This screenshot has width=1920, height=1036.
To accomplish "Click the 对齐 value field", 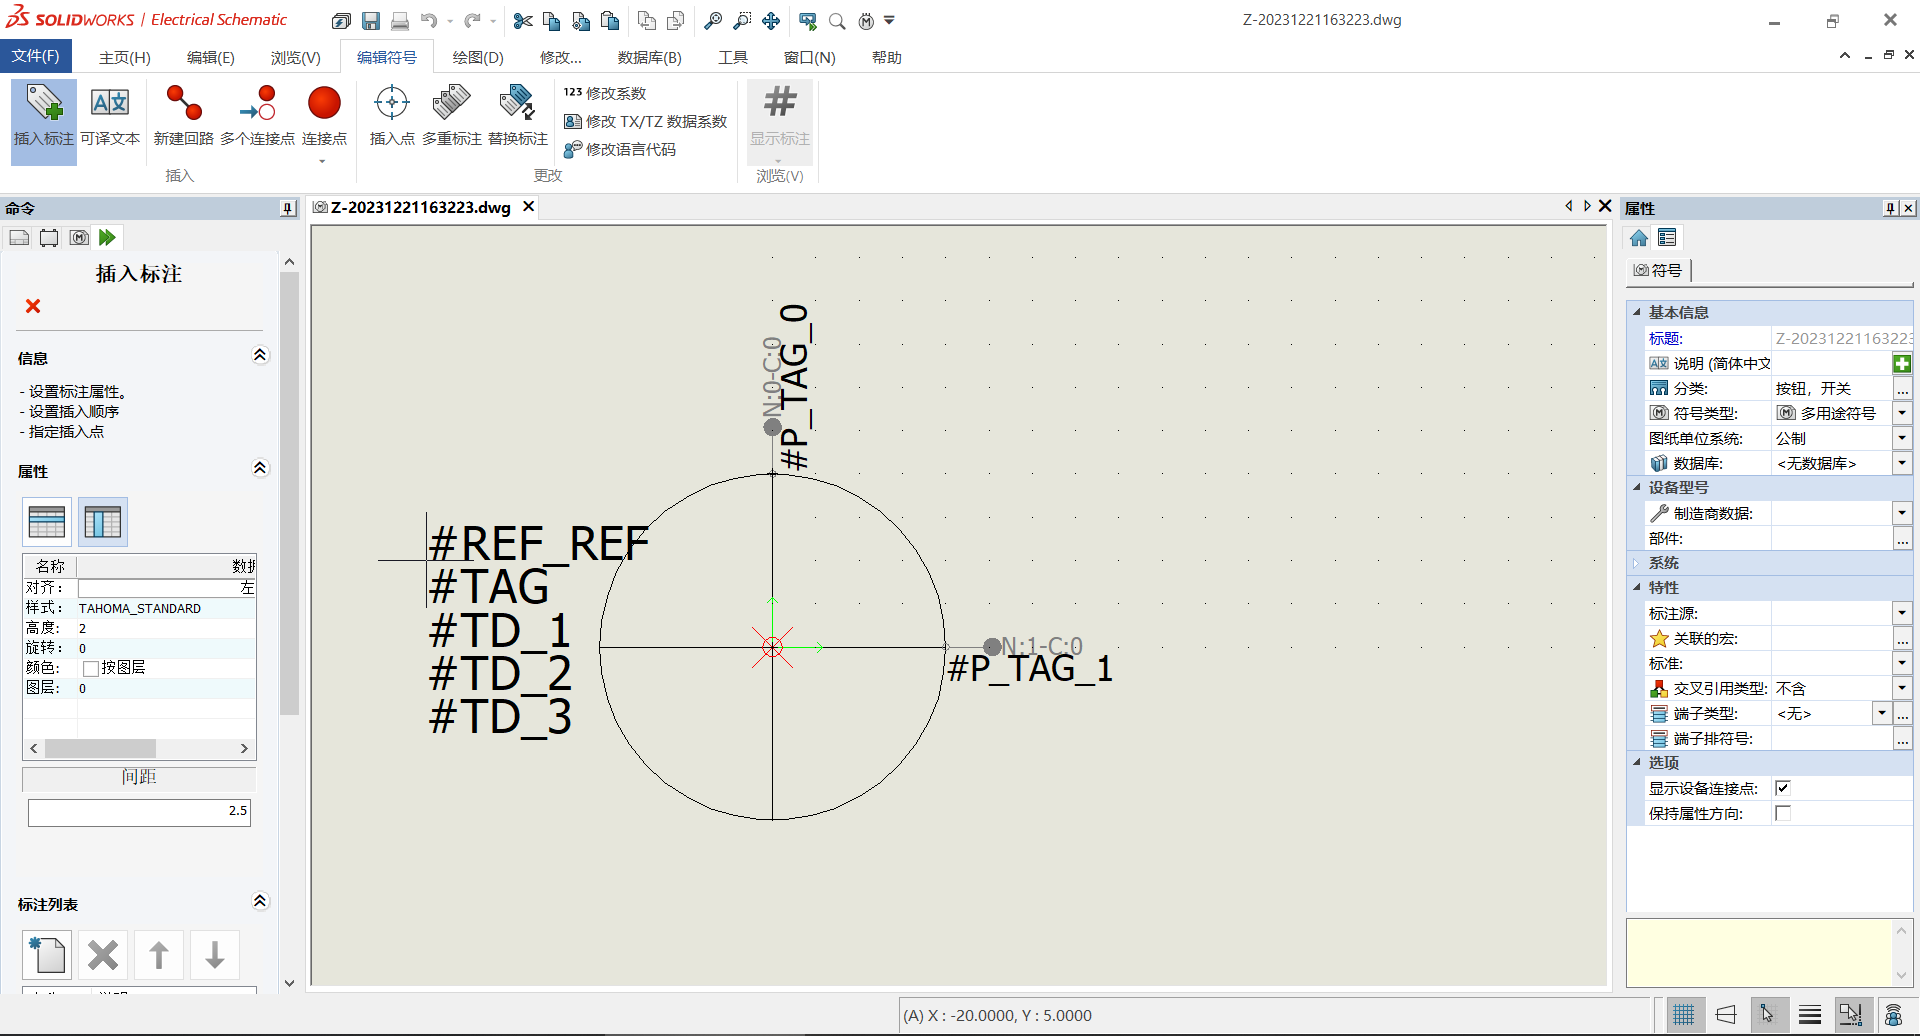I will point(166,588).
